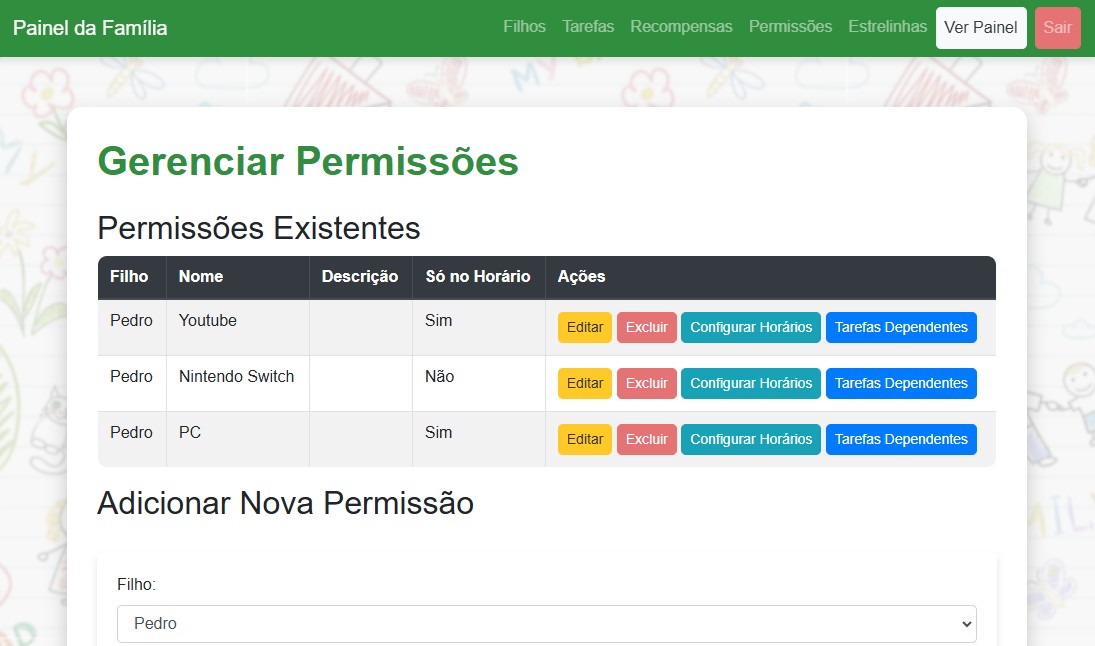Configurar Horários for the PC row
The width and height of the screenshot is (1095, 646).
(751, 439)
